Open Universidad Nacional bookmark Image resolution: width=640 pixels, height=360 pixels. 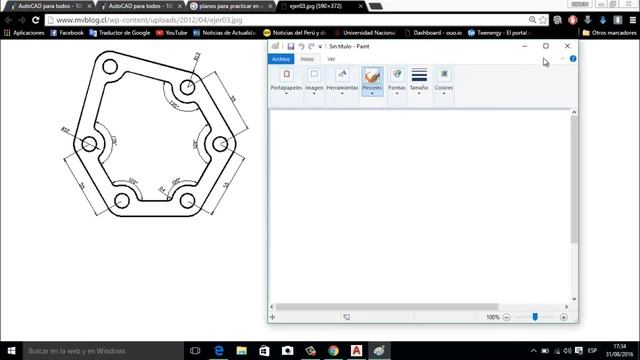365,33
